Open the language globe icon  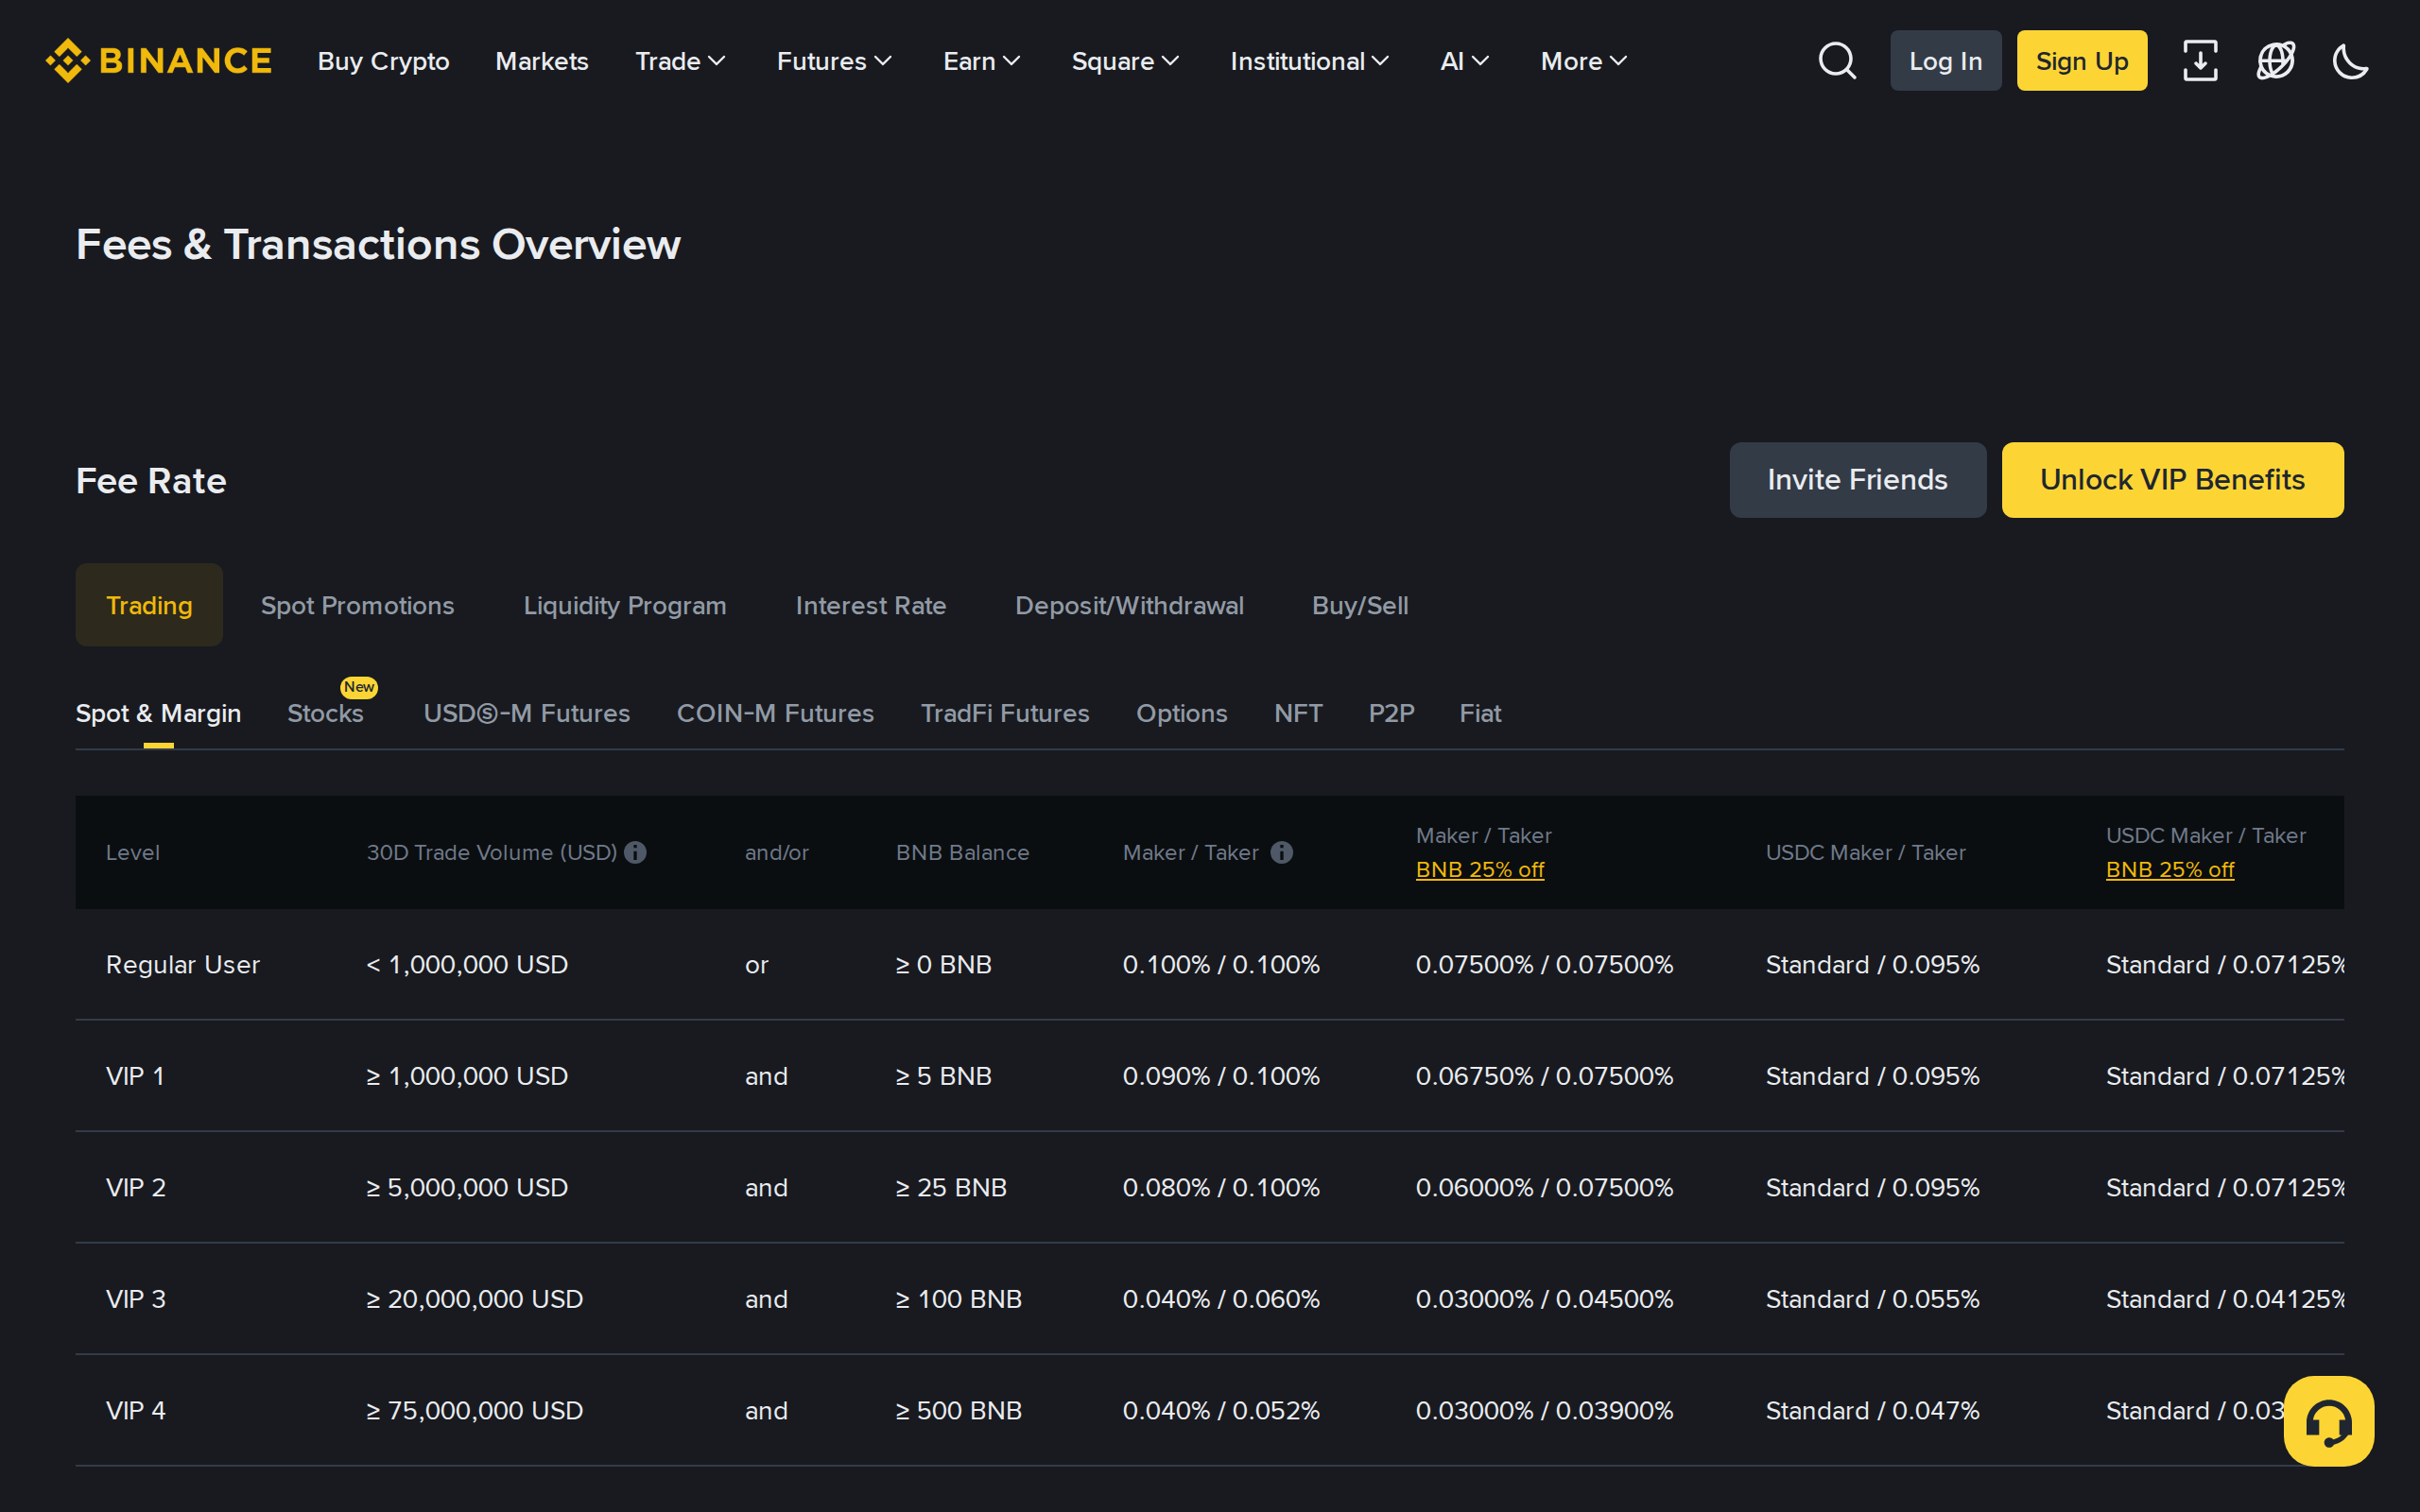[2276, 61]
